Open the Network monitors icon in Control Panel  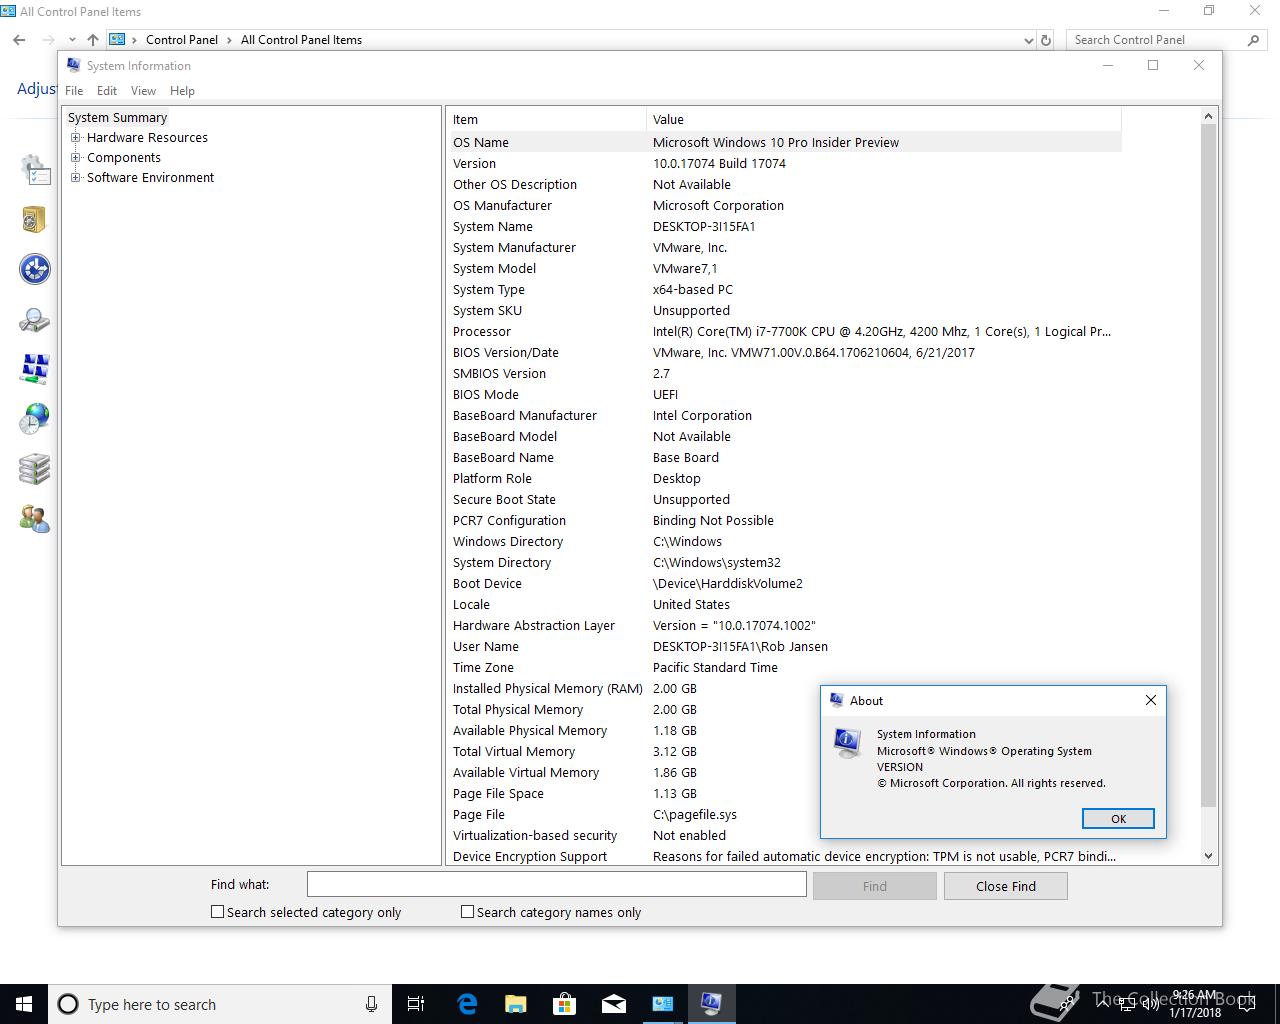point(35,368)
